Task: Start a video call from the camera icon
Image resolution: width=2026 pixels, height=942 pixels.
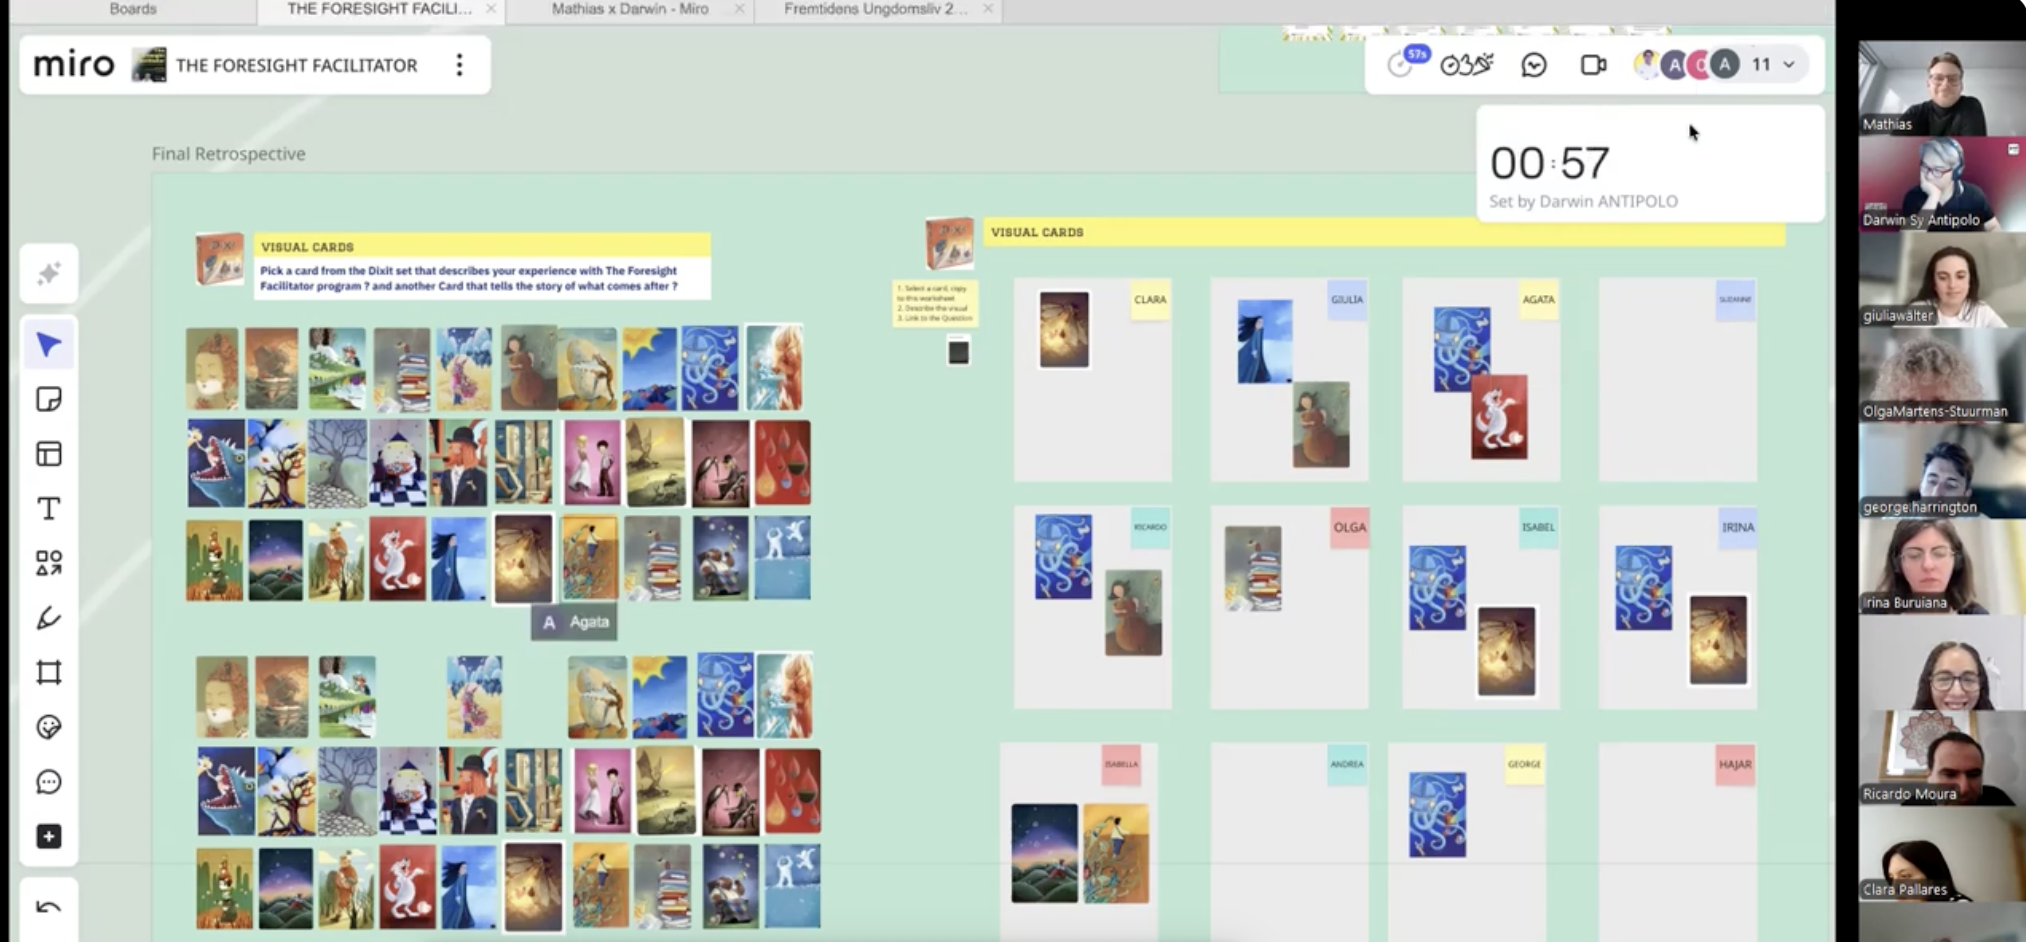Action: coord(1593,65)
